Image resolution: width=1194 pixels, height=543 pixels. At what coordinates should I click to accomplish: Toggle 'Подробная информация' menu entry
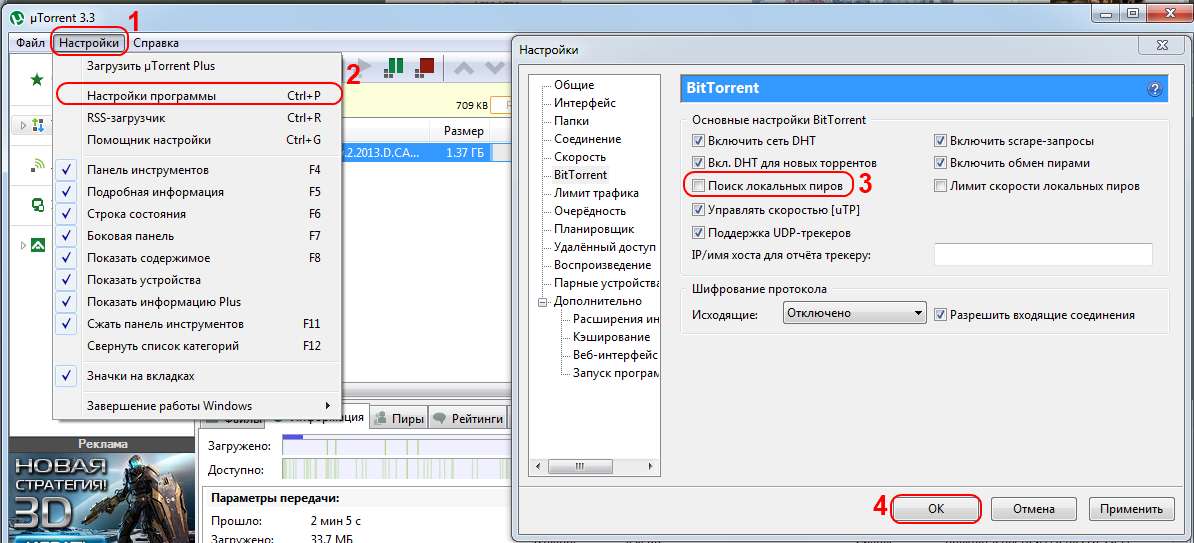(x=198, y=192)
